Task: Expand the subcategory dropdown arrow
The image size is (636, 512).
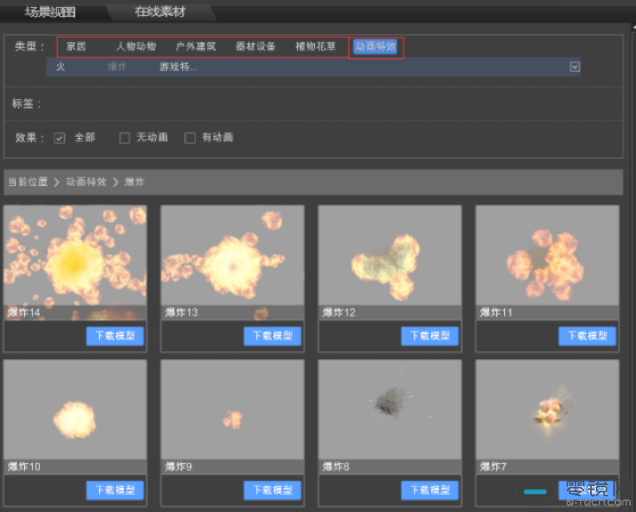Action: click(x=574, y=67)
